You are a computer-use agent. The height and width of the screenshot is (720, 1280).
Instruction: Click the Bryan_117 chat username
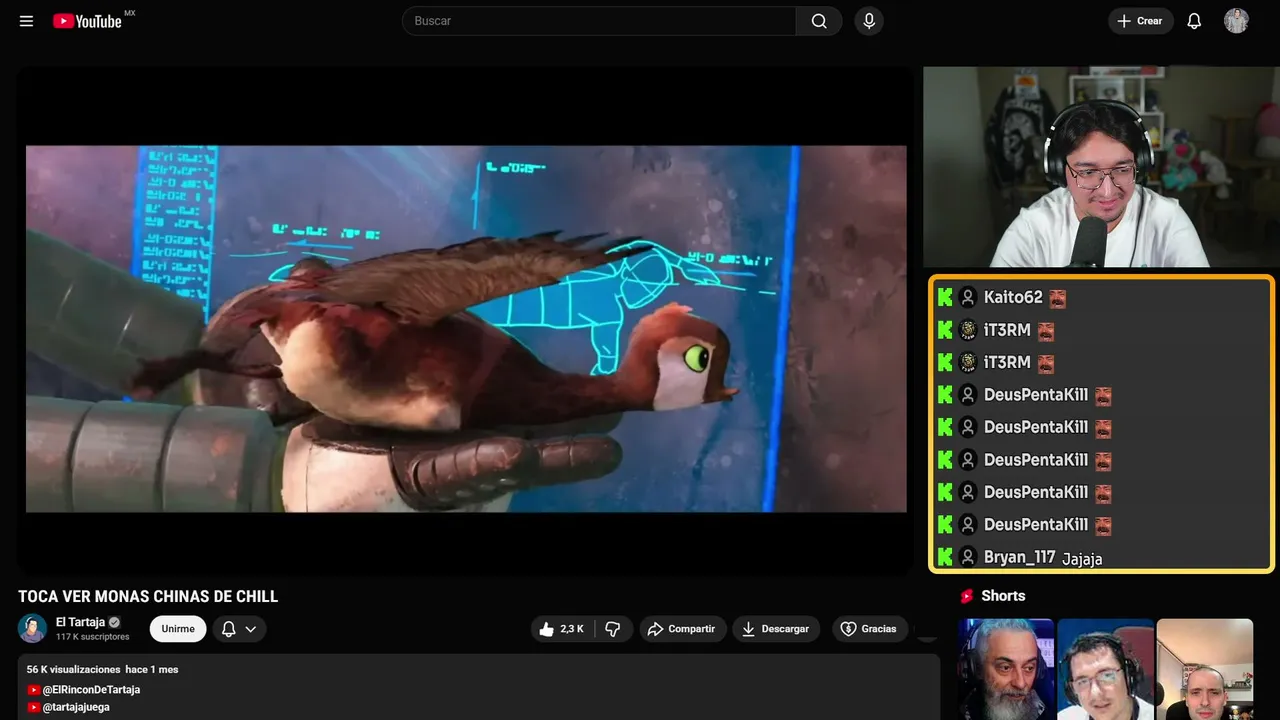[x=1020, y=557]
